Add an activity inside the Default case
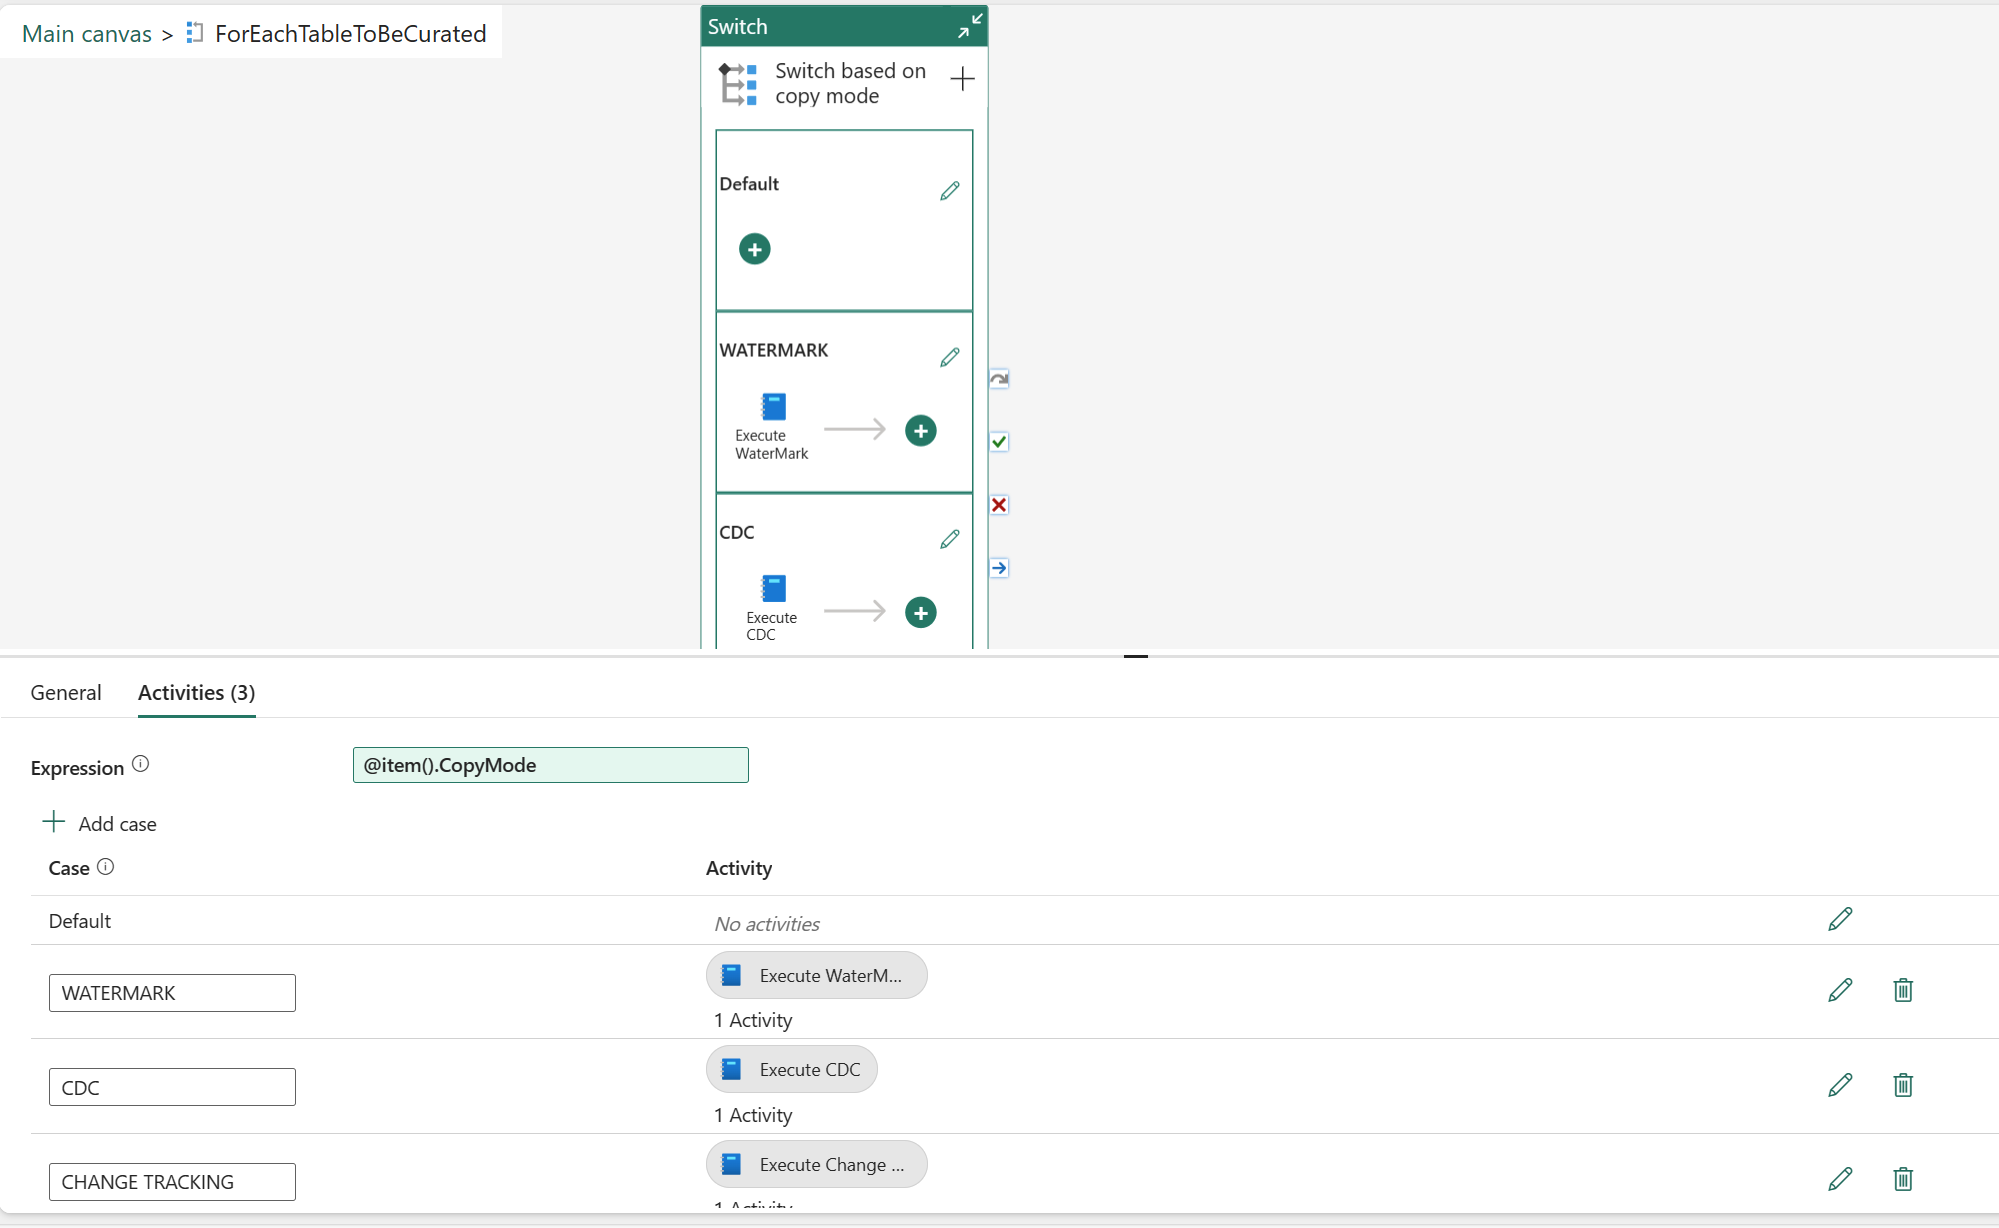This screenshot has width=1999, height=1228. (x=754, y=248)
